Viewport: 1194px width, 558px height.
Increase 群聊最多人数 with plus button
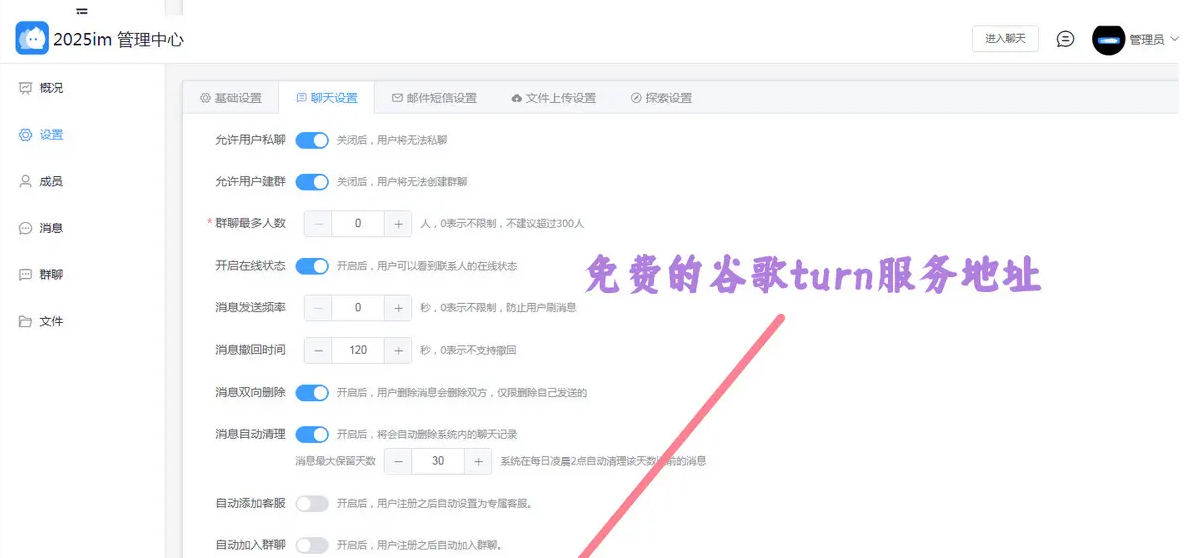click(x=398, y=224)
